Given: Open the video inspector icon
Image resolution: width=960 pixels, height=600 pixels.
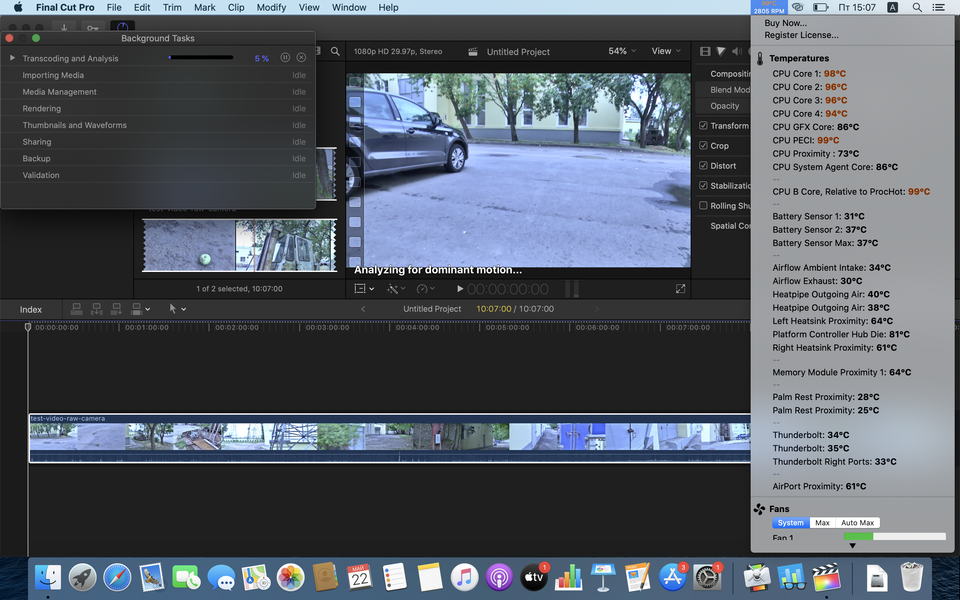Looking at the screenshot, I should (705, 51).
